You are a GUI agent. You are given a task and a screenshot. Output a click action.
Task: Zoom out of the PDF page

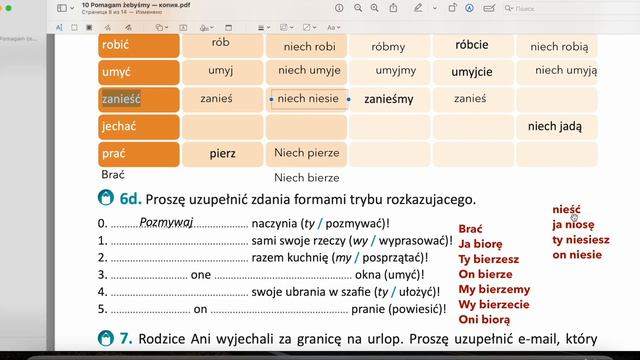358,8
